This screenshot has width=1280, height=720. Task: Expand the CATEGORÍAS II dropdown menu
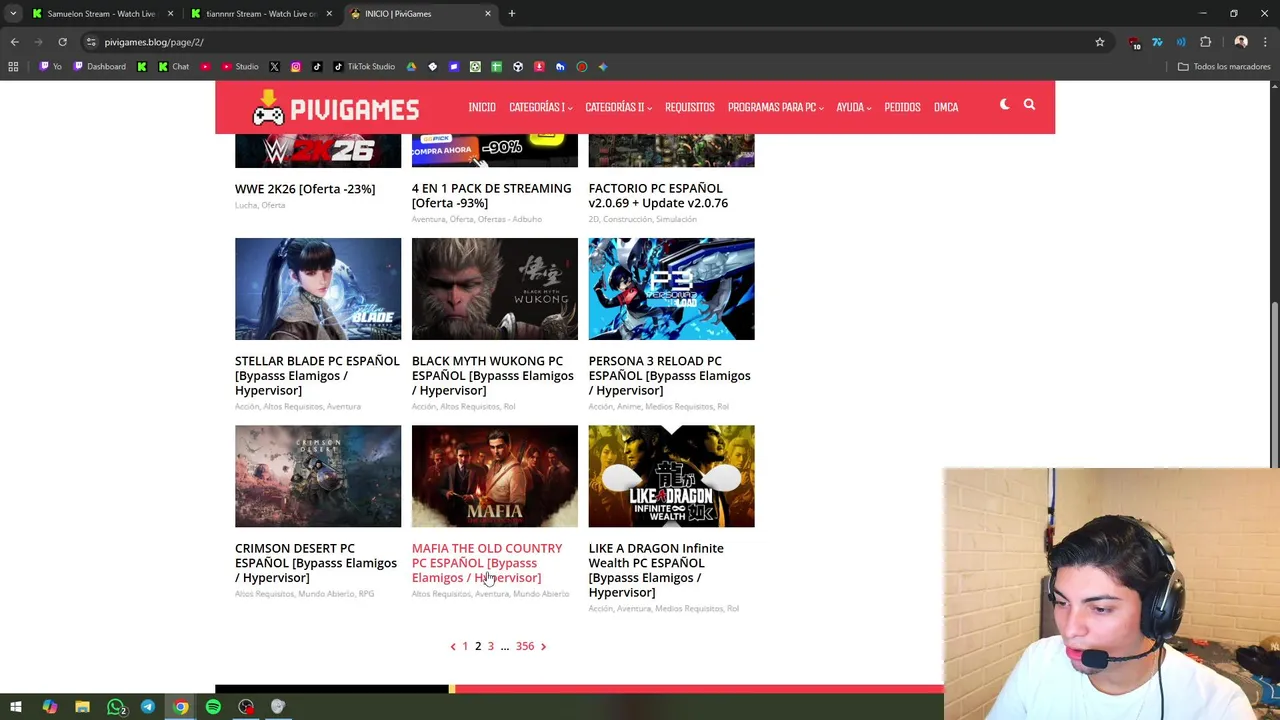point(618,107)
